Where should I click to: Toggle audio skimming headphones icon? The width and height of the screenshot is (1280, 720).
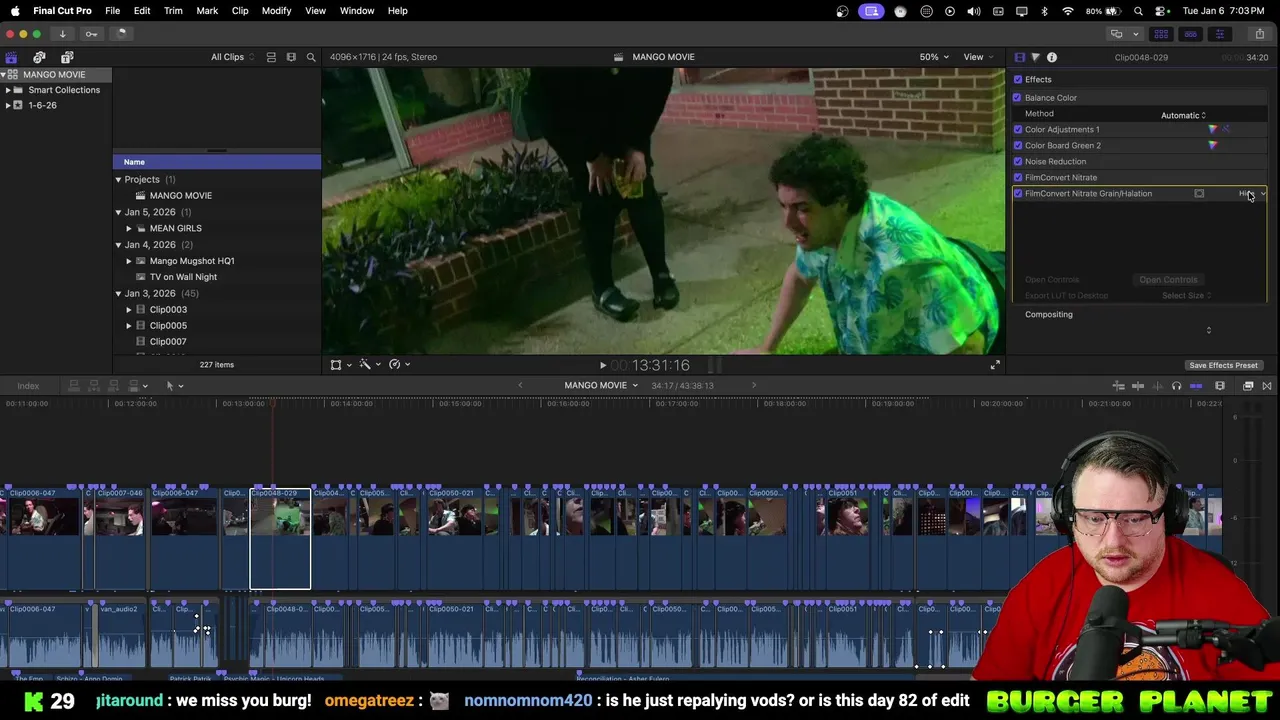point(1176,386)
